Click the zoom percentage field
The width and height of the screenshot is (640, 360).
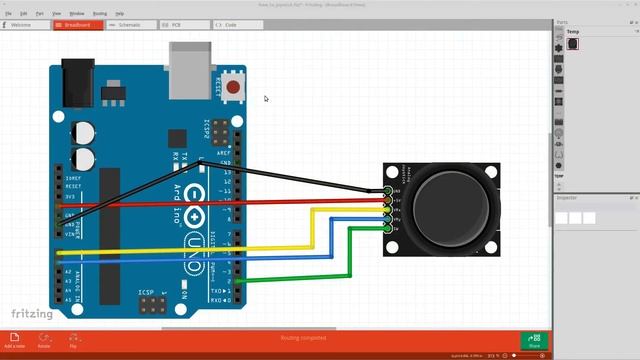click(493, 356)
